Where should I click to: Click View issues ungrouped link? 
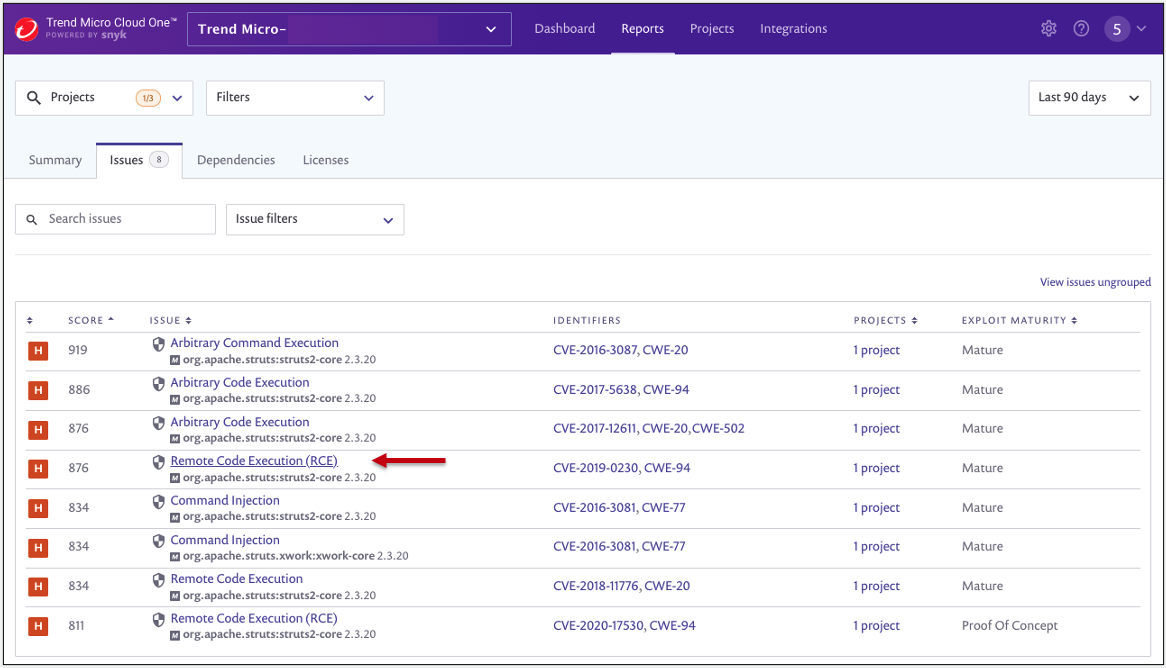point(1095,283)
